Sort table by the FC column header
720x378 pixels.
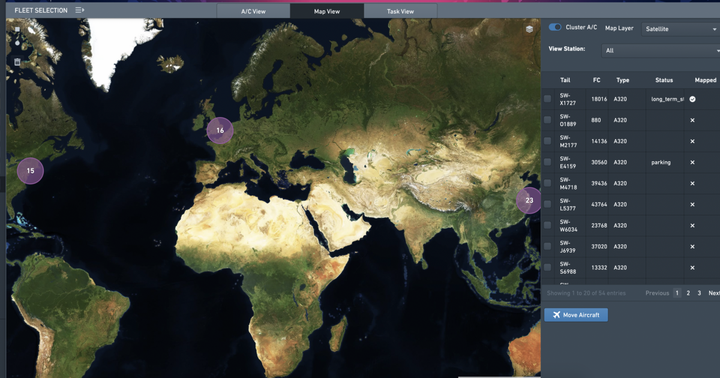pyautogui.click(x=596, y=80)
